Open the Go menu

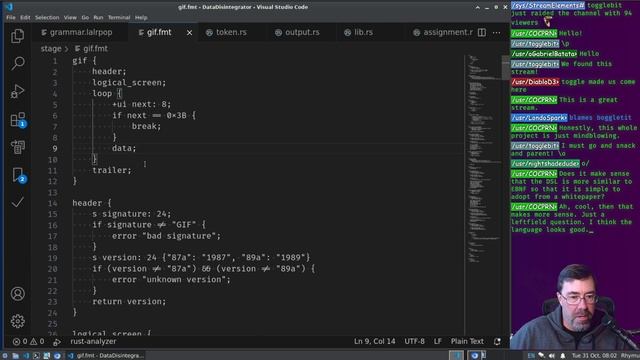pyautogui.click(x=85, y=18)
